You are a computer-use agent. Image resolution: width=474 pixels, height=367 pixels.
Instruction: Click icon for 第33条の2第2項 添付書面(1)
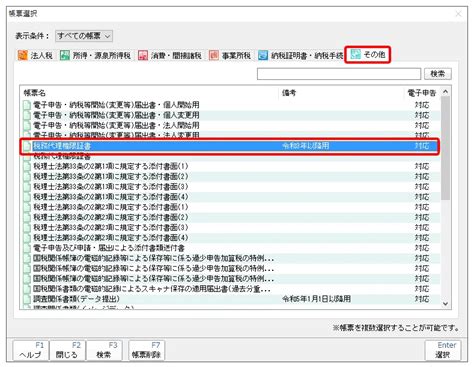point(27,207)
